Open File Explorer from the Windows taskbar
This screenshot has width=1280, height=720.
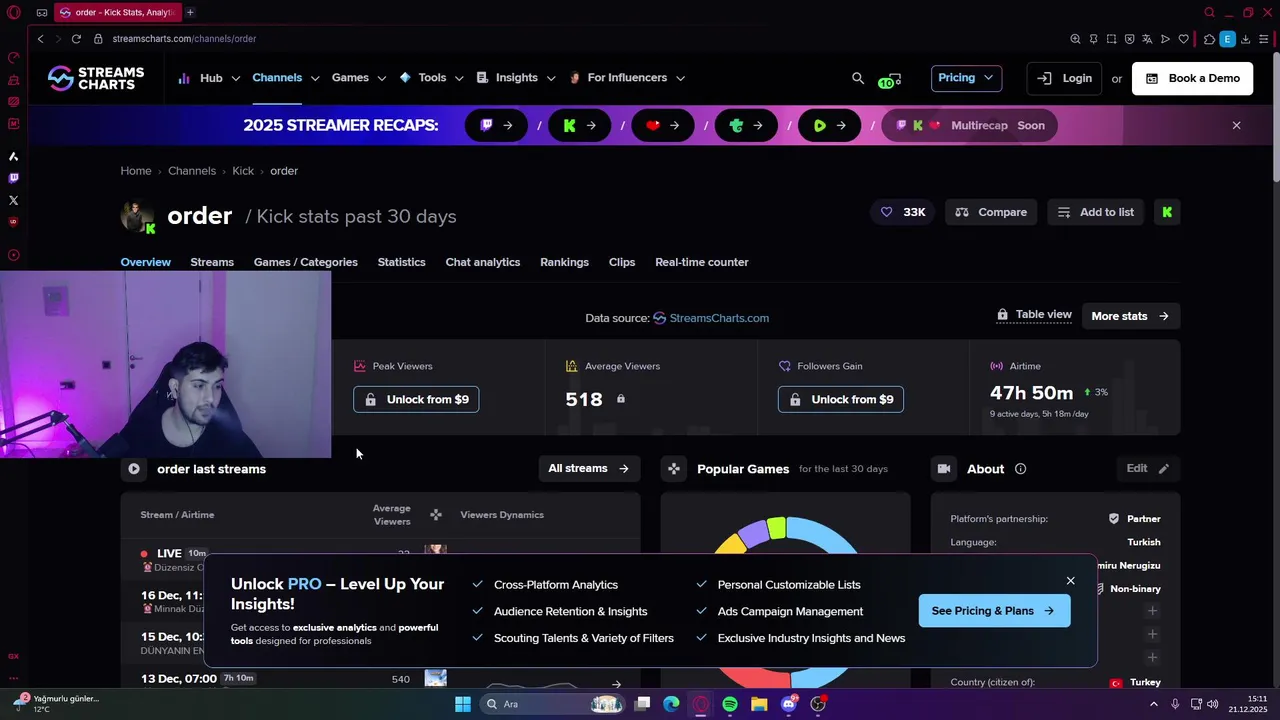click(759, 704)
